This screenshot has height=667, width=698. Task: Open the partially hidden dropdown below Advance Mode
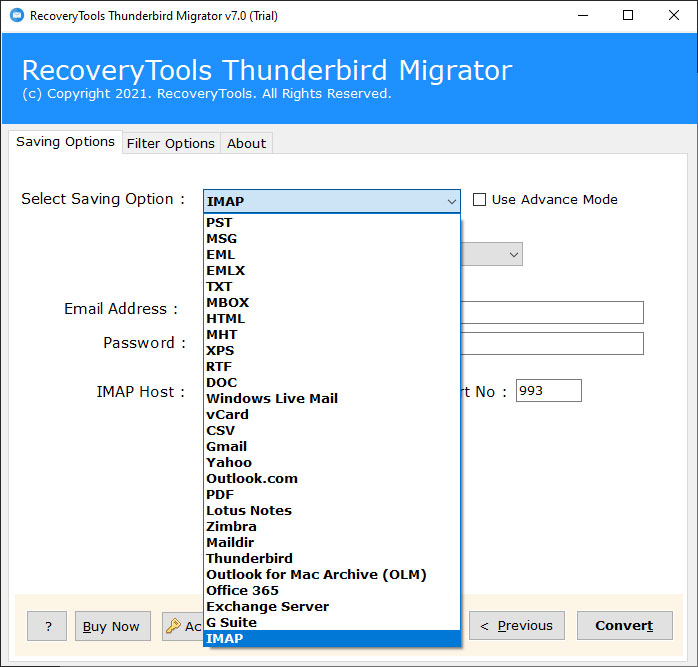click(x=491, y=254)
